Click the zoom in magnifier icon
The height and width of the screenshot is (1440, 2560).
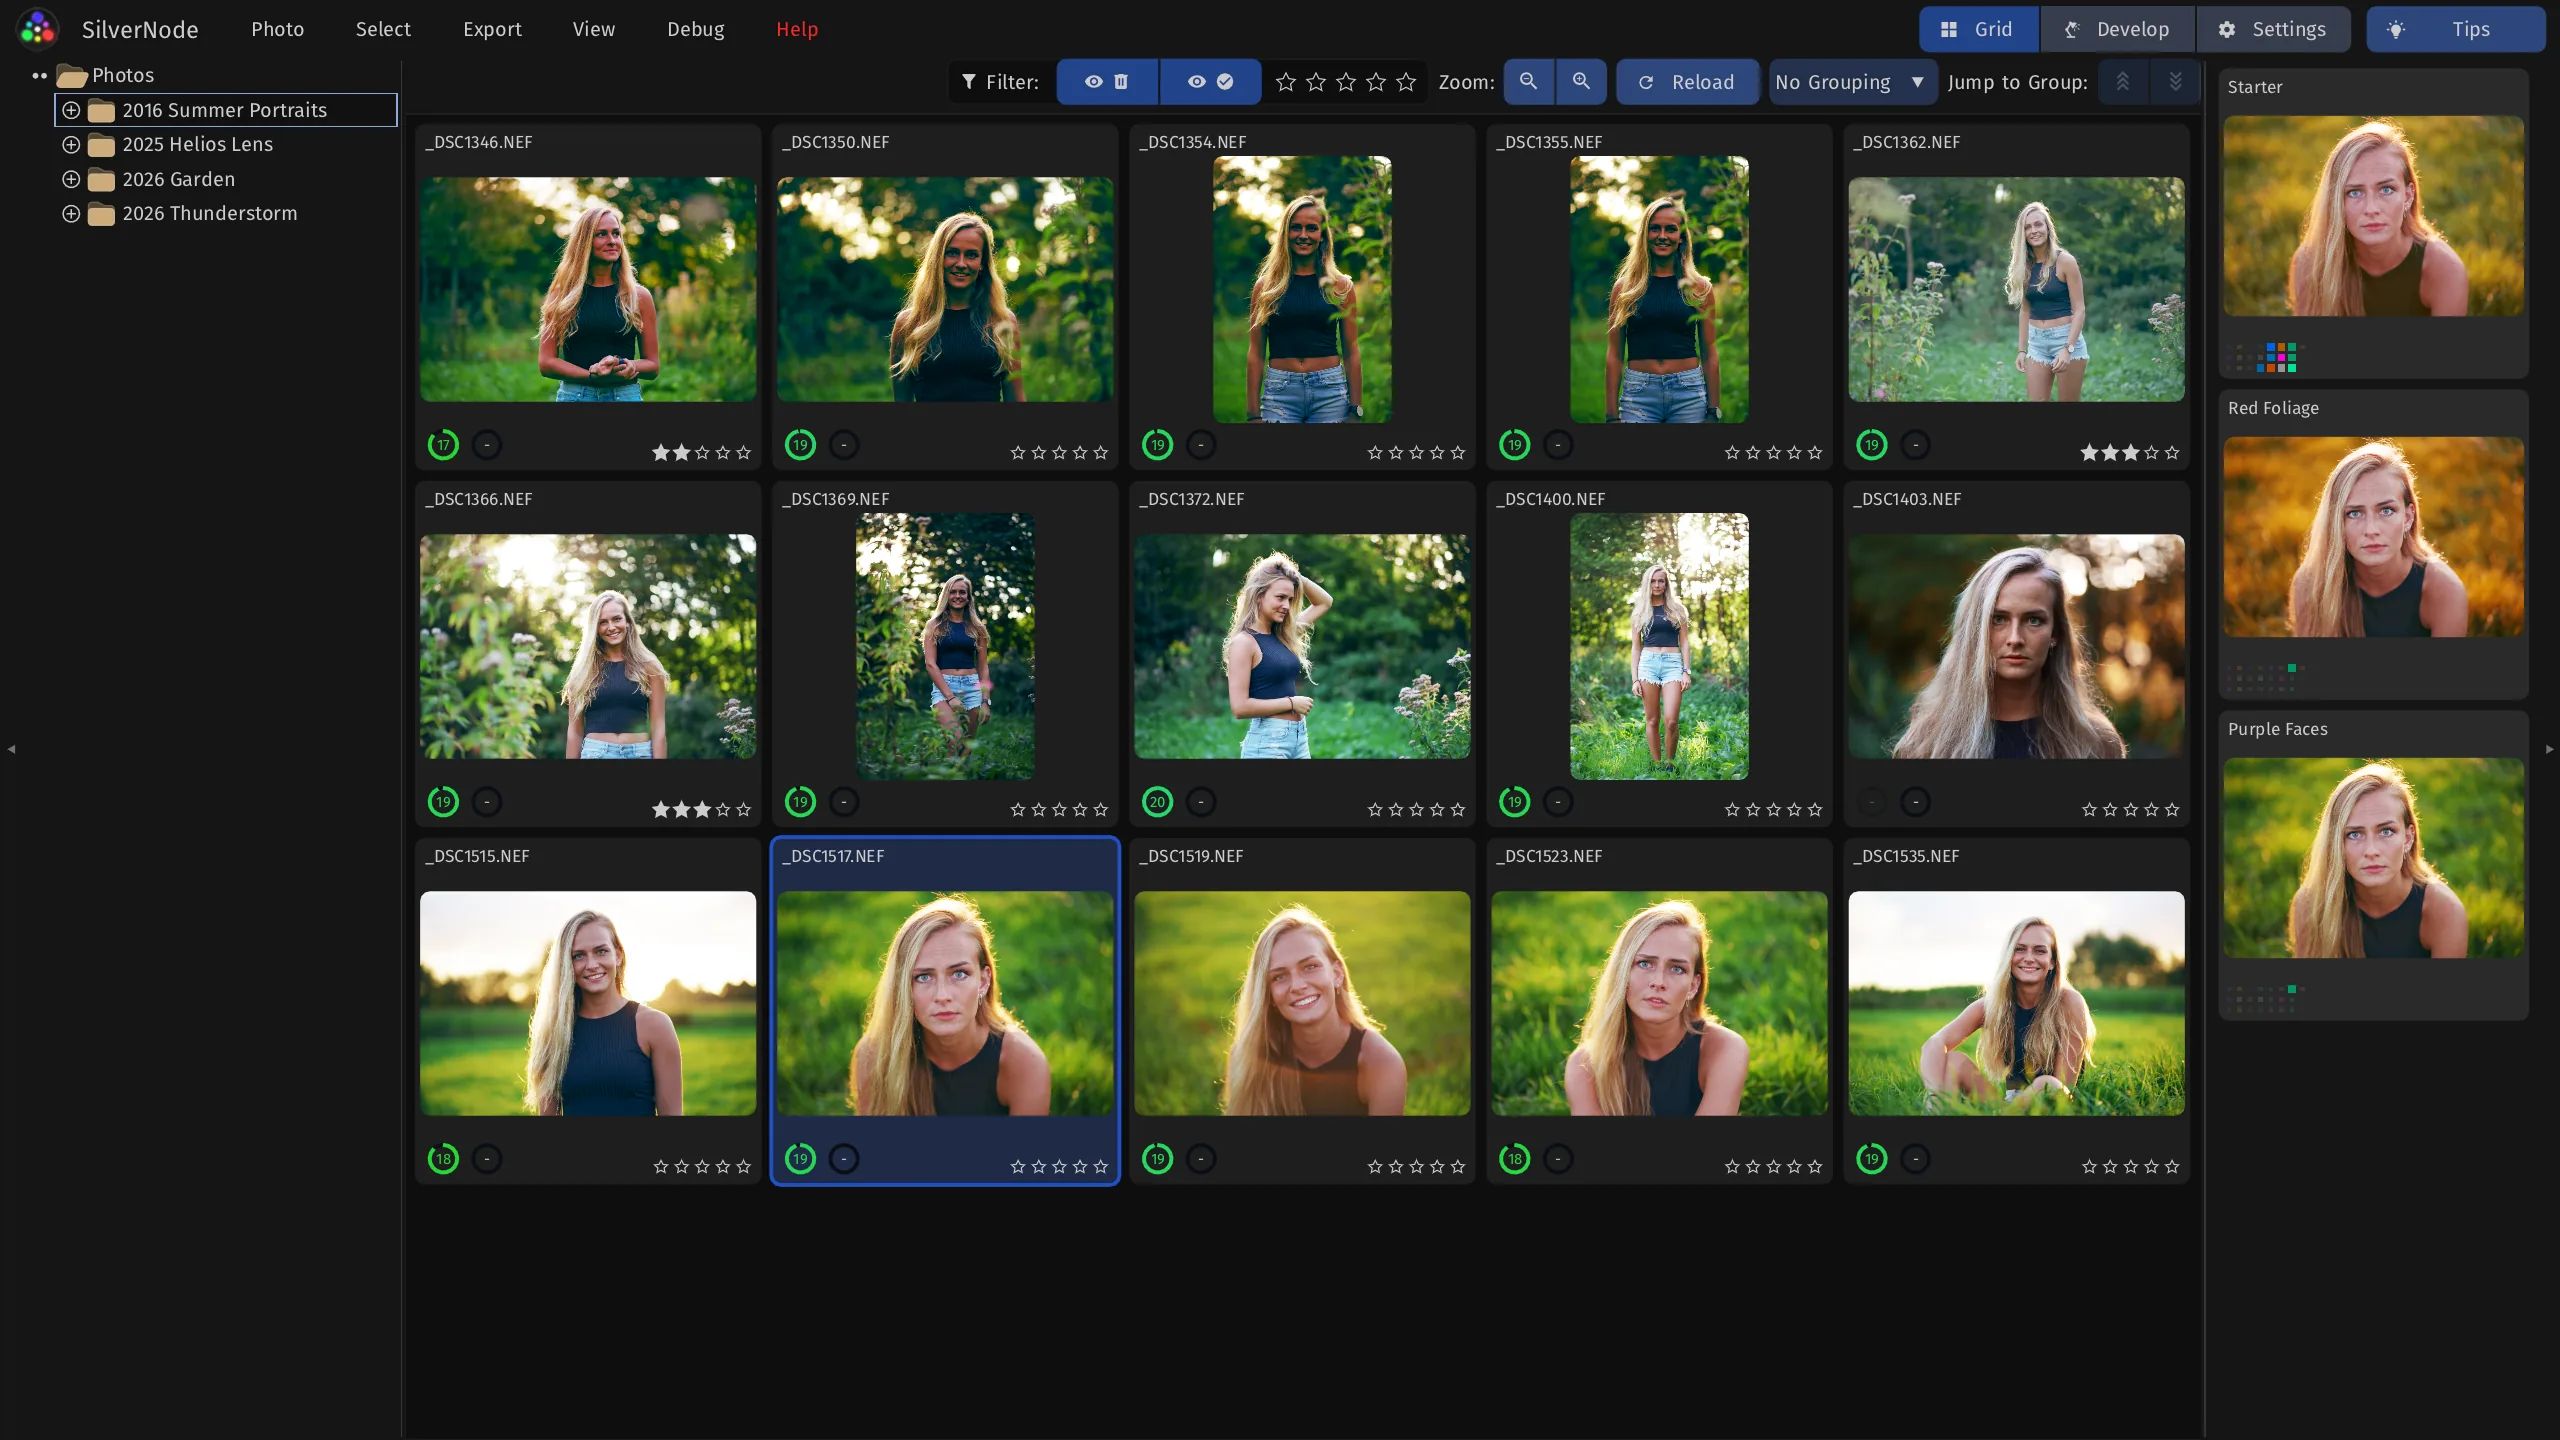click(x=1581, y=82)
